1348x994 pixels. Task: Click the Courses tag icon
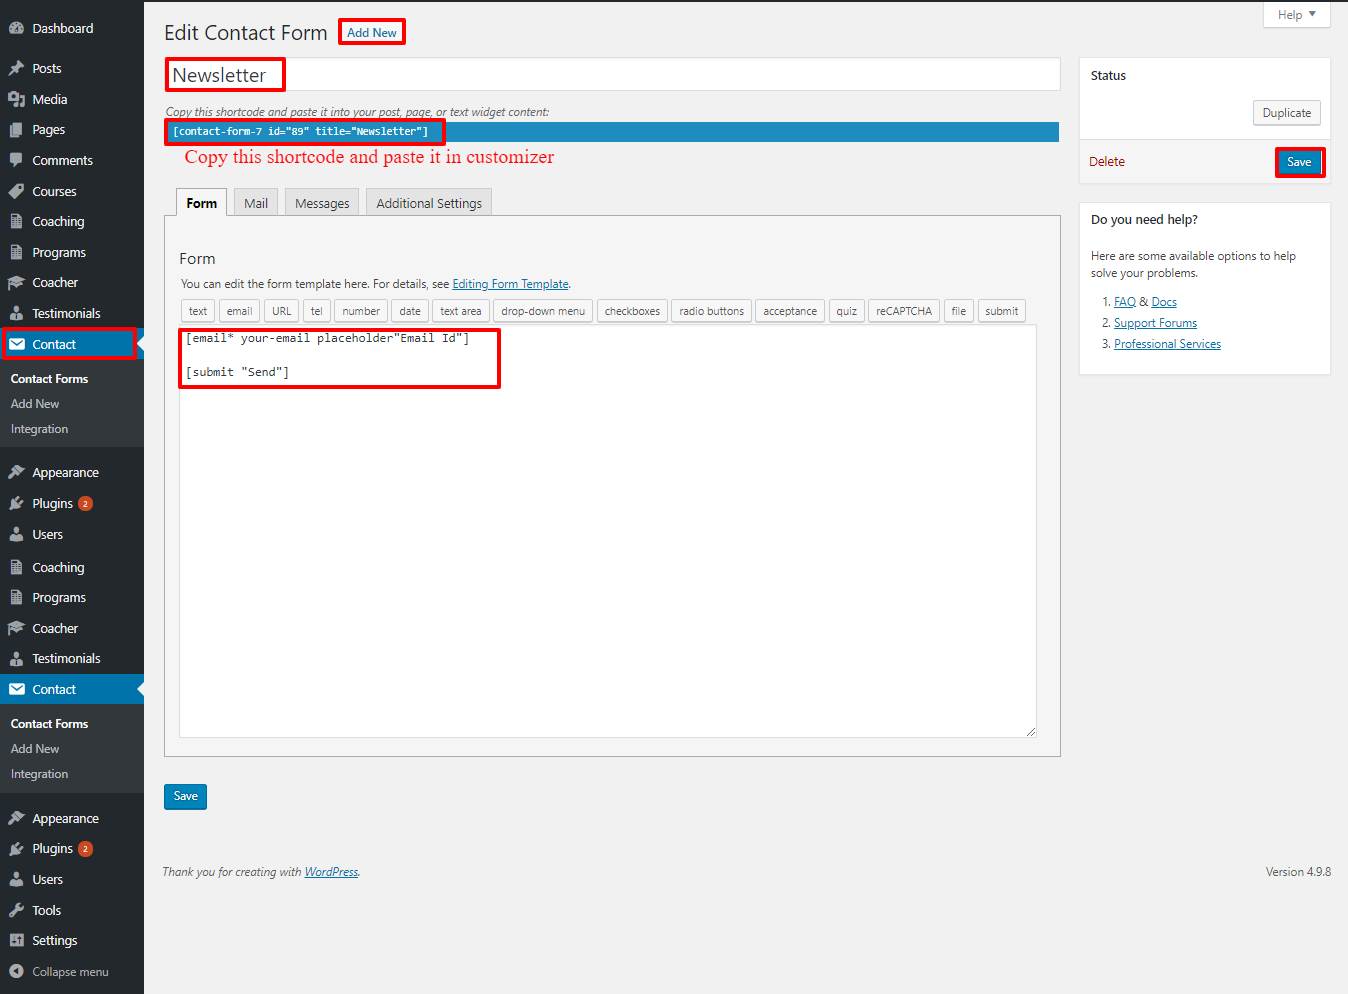point(16,192)
